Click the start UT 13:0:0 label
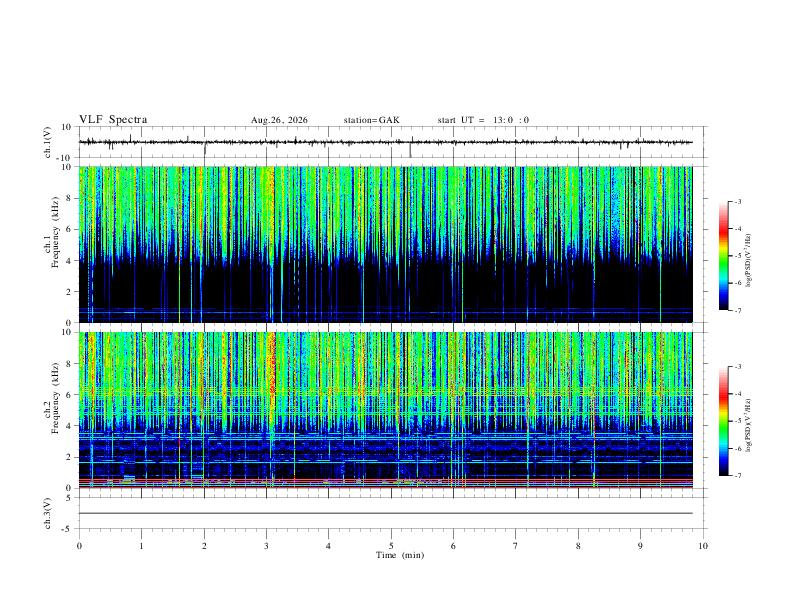792x612 pixels. tap(483, 120)
